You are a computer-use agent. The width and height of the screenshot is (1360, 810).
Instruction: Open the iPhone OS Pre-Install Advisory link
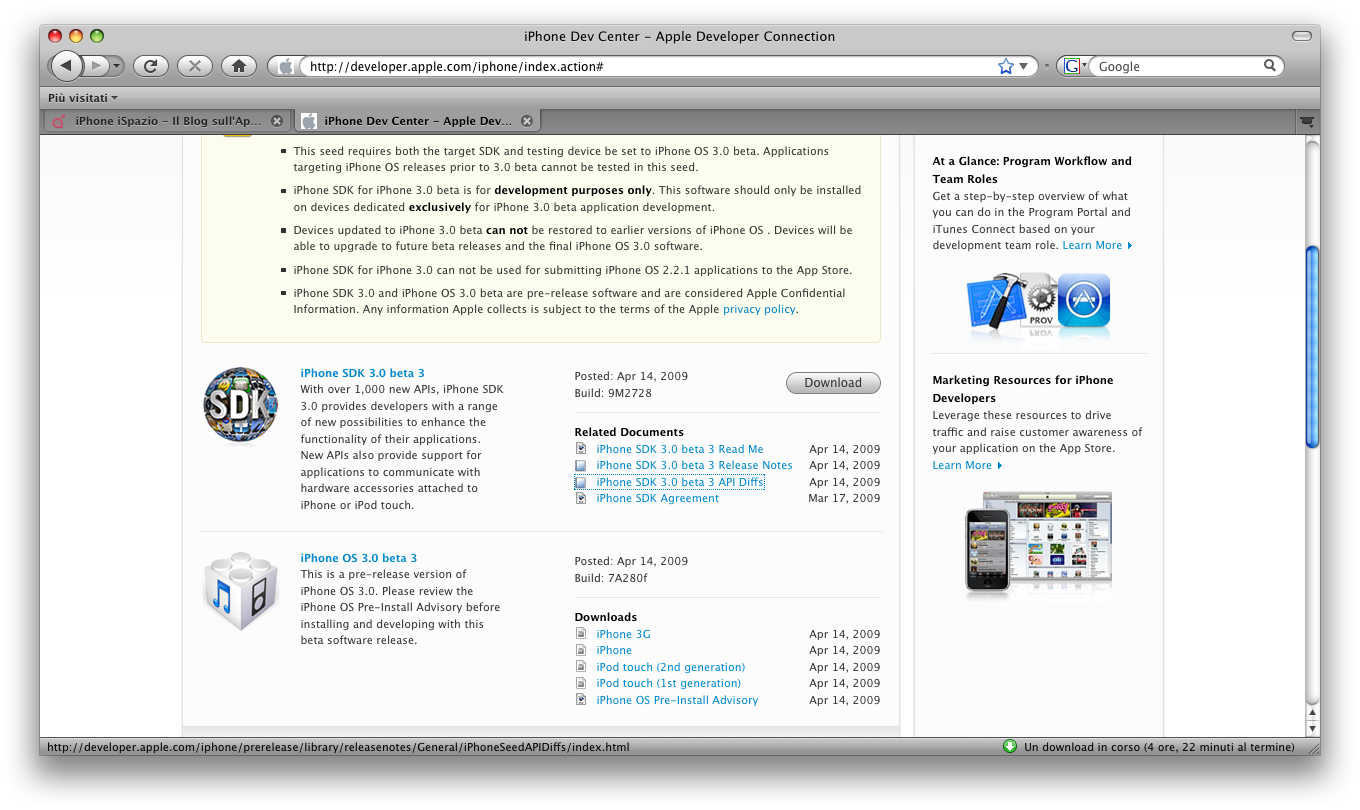click(677, 700)
